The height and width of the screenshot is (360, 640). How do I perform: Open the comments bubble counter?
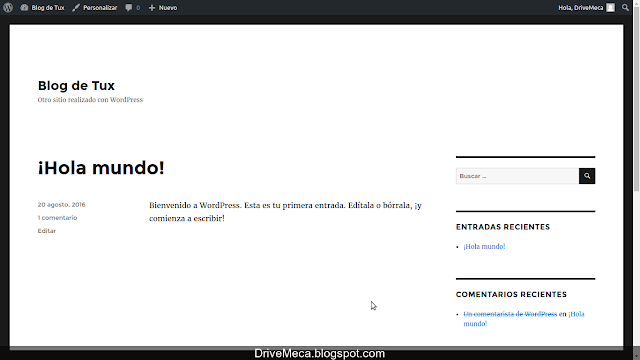click(132, 7)
